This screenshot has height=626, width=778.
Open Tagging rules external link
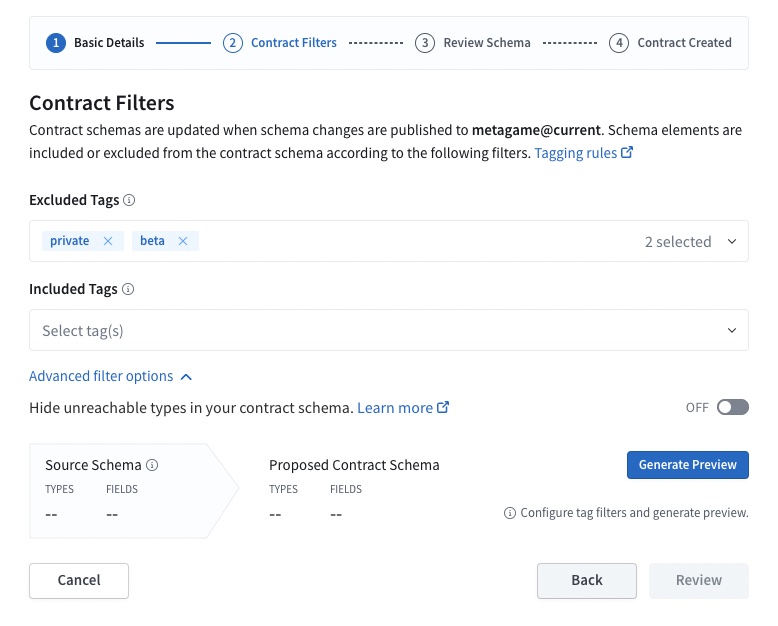584,153
